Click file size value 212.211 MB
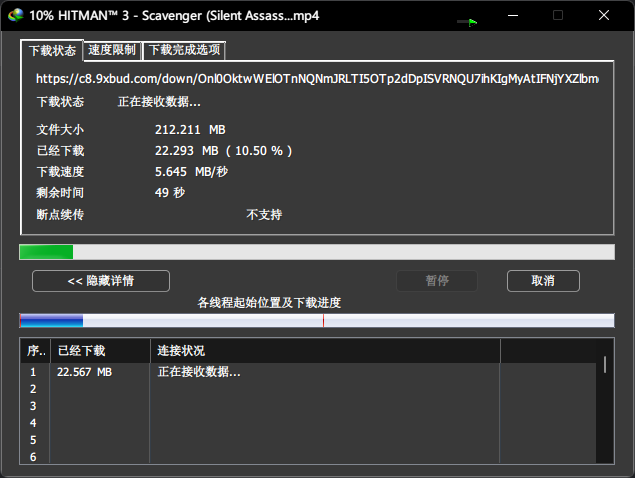Image resolution: width=635 pixels, height=478 pixels. tap(190, 130)
